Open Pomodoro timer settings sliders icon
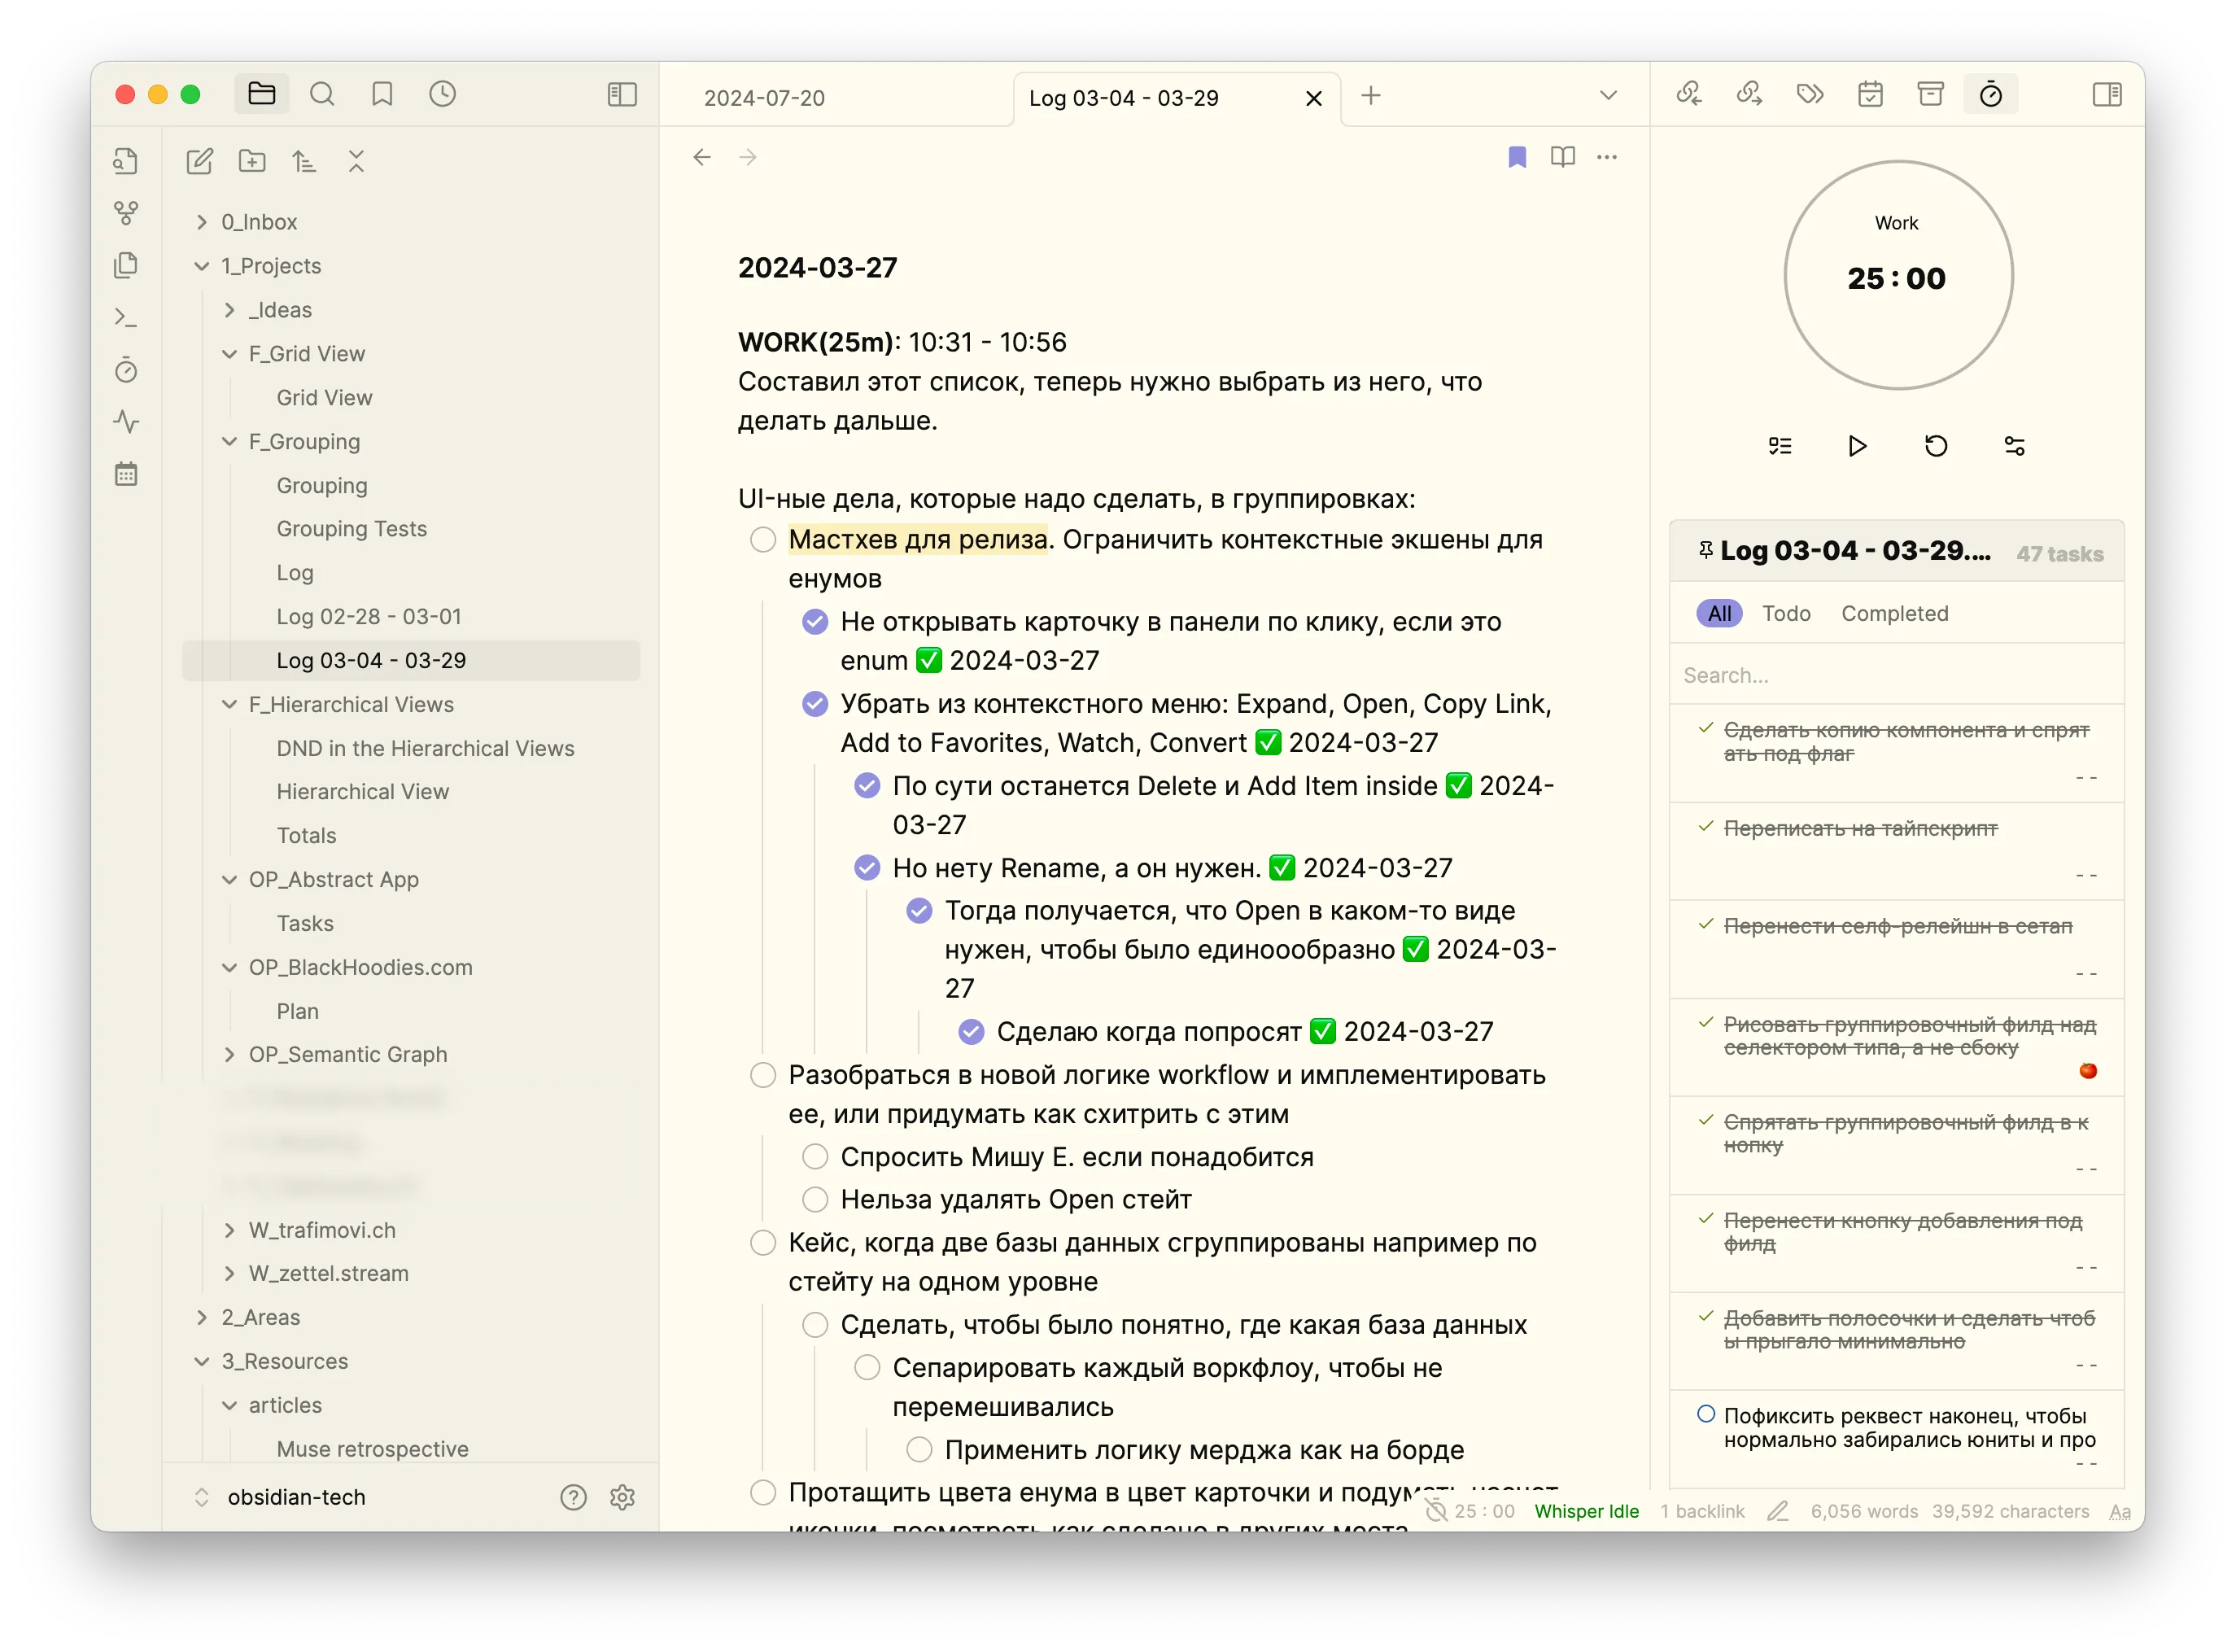 tap(2014, 446)
